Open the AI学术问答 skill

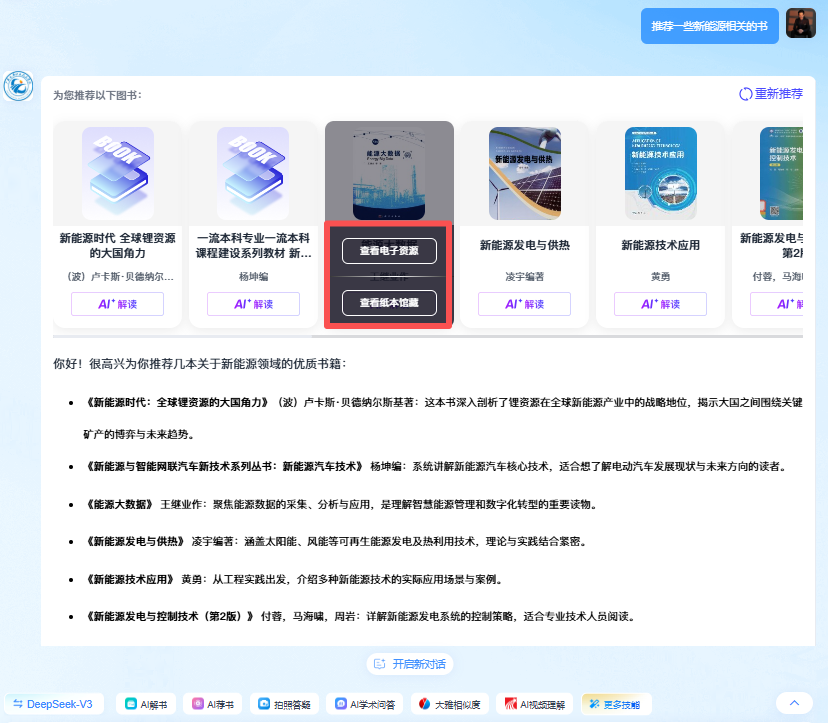(x=365, y=704)
